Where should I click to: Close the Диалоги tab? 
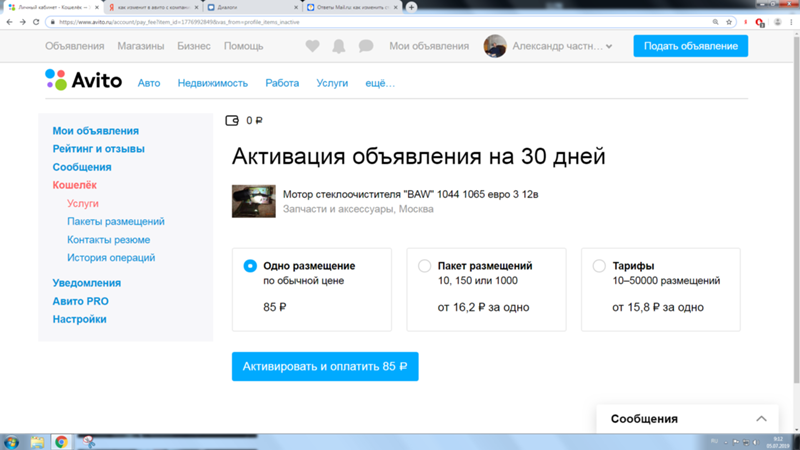296,8
